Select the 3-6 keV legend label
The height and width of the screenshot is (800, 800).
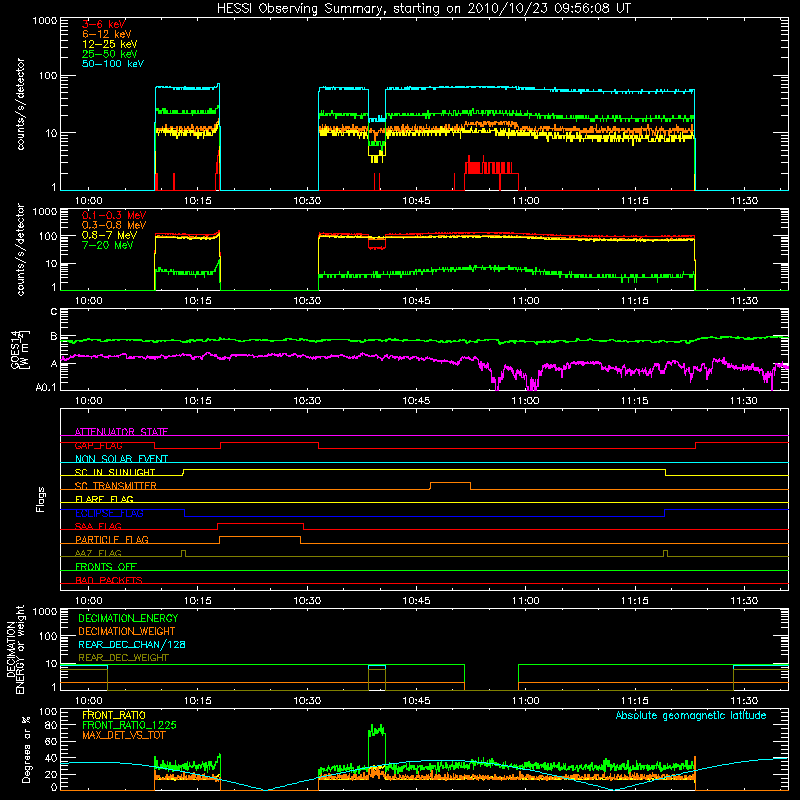point(104,24)
